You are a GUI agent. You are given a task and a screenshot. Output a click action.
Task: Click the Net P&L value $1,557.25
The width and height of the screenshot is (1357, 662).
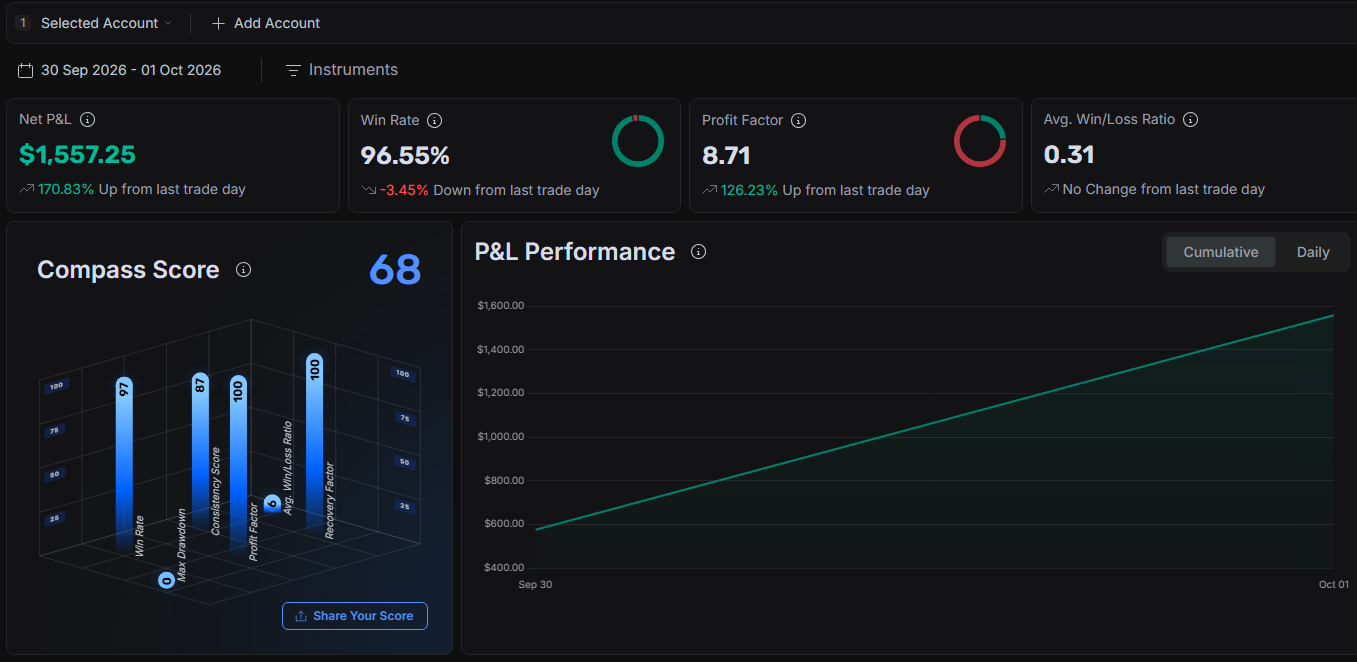pos(77,154)
